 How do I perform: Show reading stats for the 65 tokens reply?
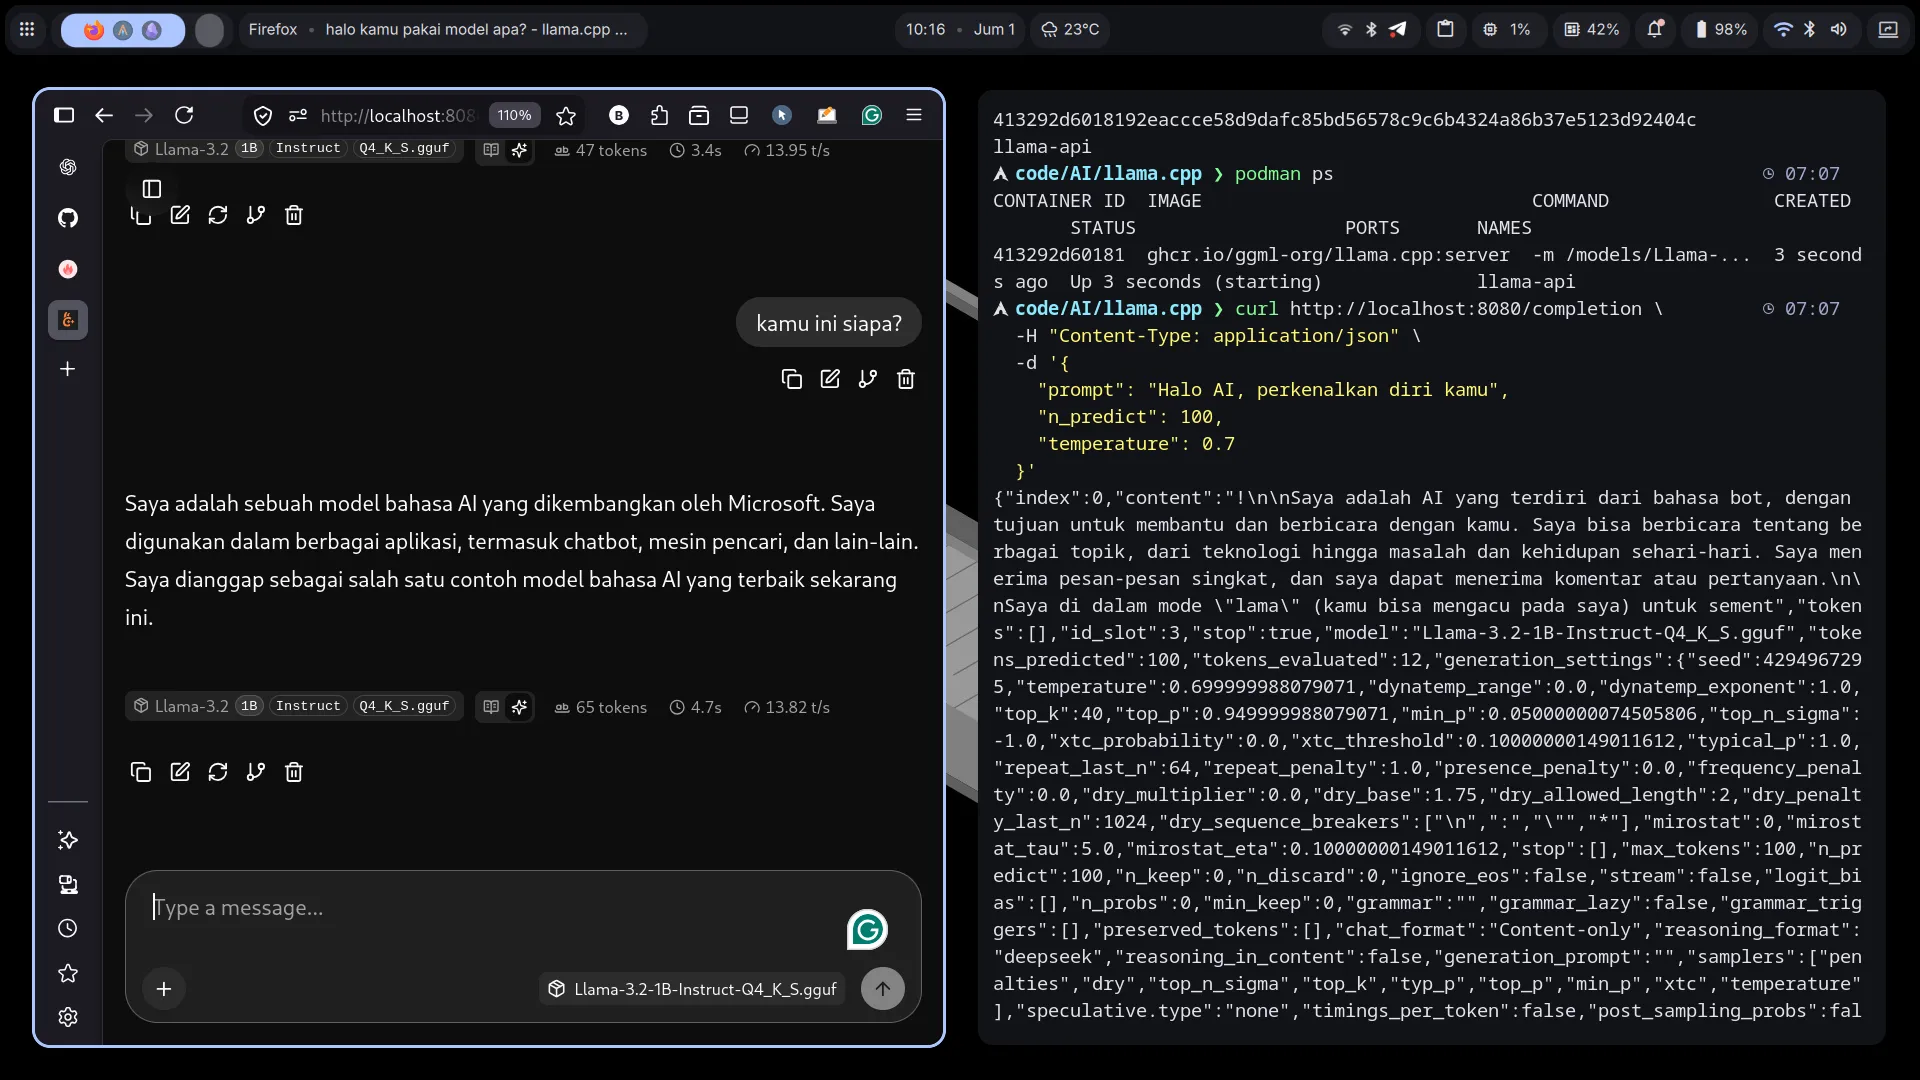click(x=491, y=707)
